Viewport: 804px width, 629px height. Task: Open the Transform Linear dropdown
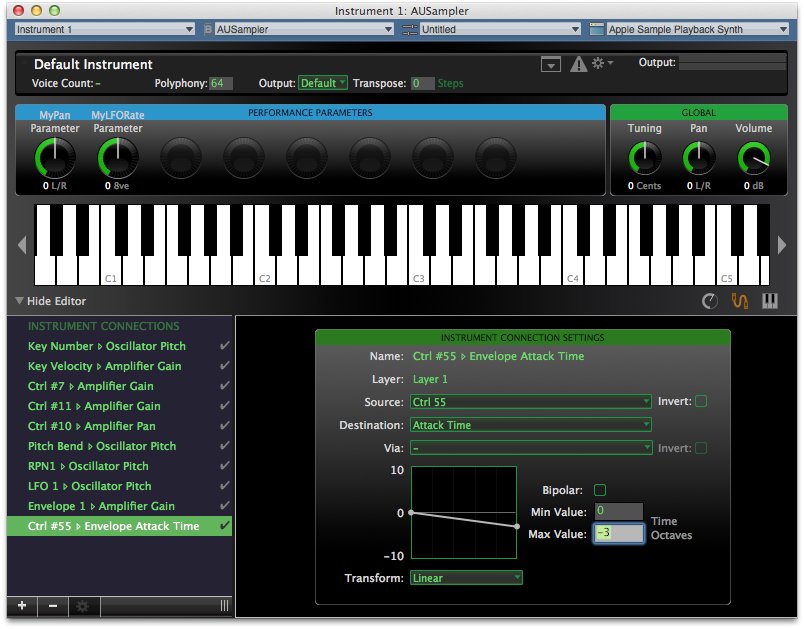click(x=466, y=578)
